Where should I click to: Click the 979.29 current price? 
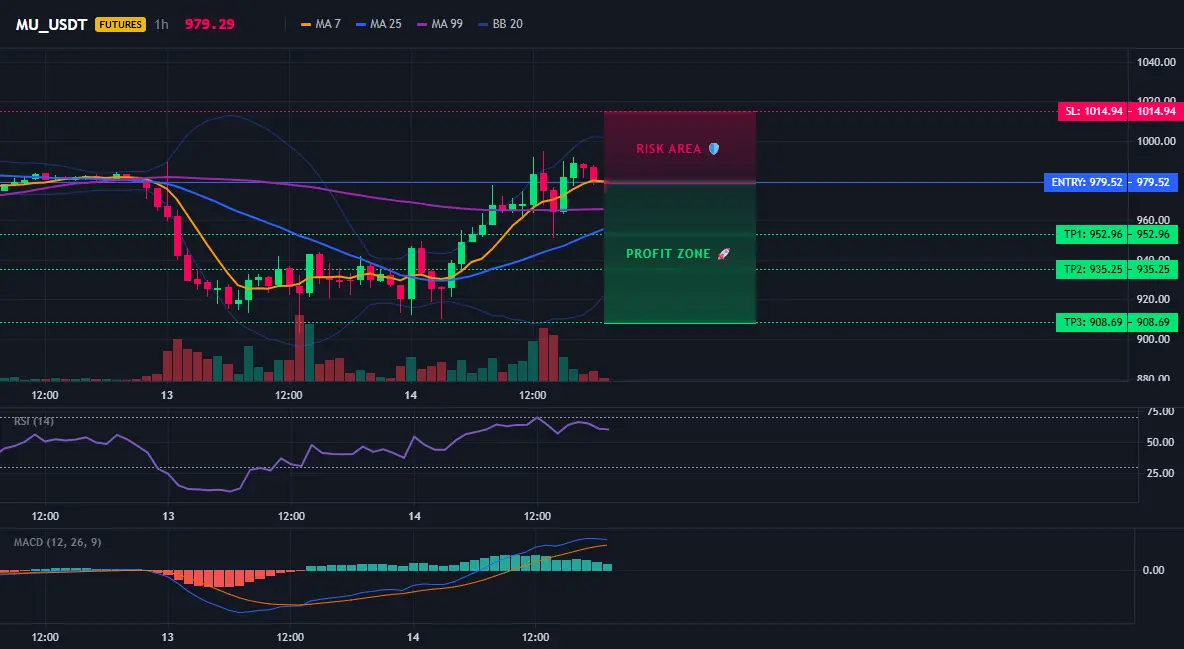[209, 24]
